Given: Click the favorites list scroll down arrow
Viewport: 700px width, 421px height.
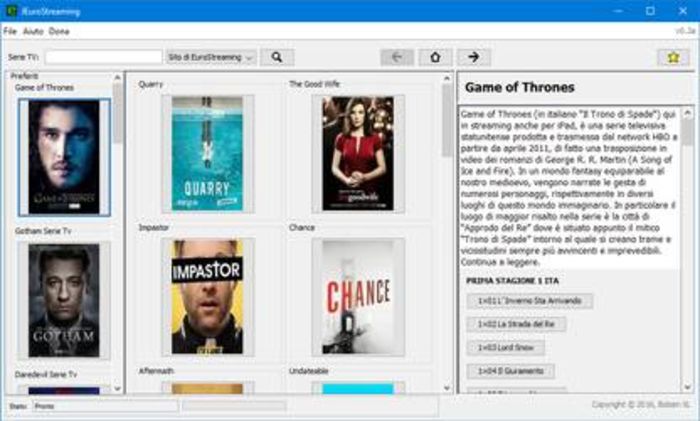Looking at the screenshot, I should click(117, 388).
